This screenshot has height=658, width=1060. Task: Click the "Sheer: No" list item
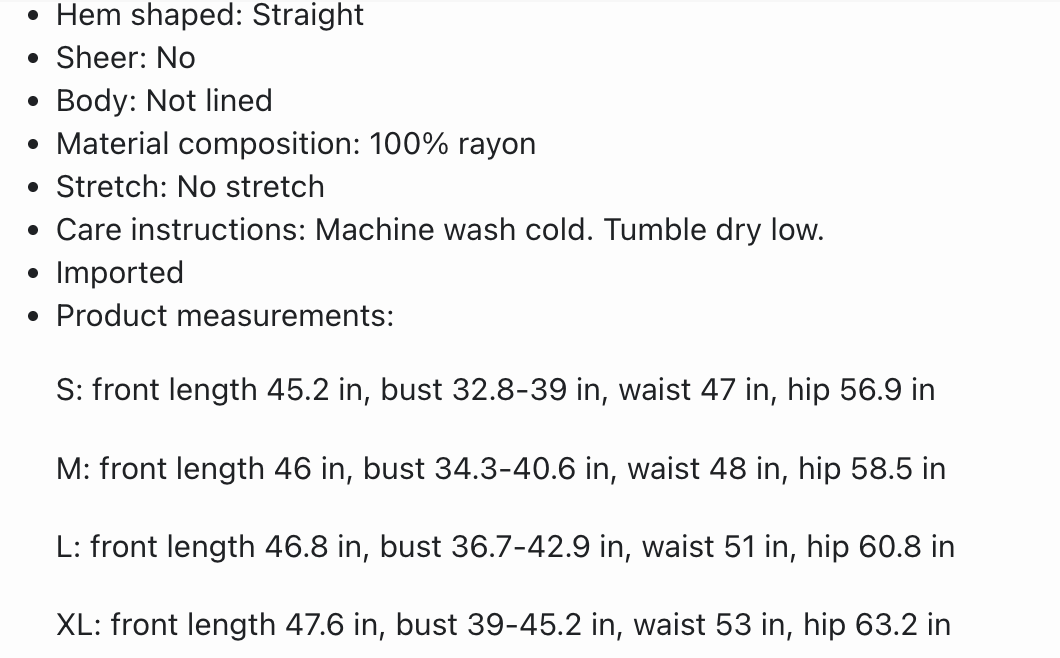pyautogui.click(x=125, y=58)
